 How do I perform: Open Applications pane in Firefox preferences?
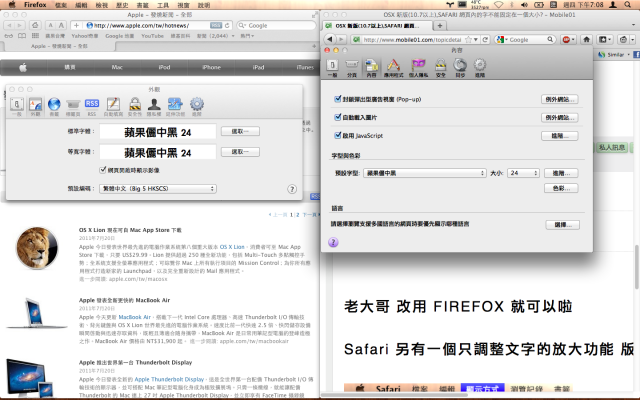click(x=393, y=68)
